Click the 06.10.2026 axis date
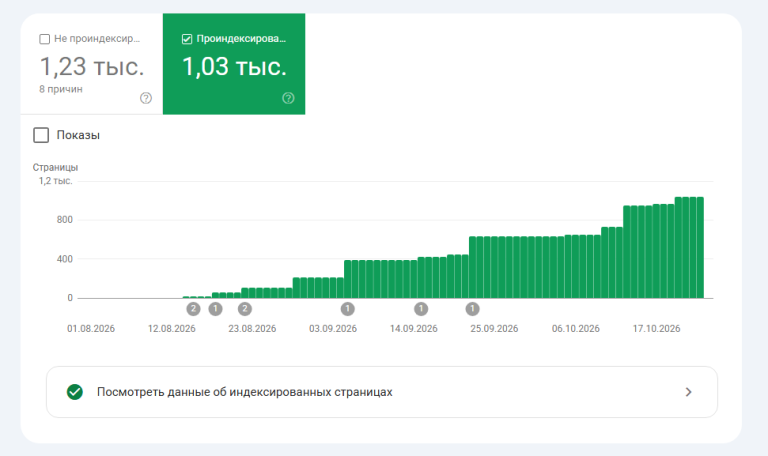The image size is (768, 456). 576,329
